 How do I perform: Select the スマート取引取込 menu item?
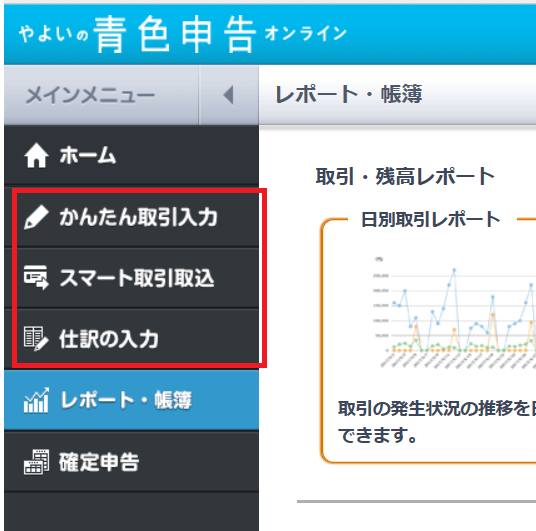point(131,278)
